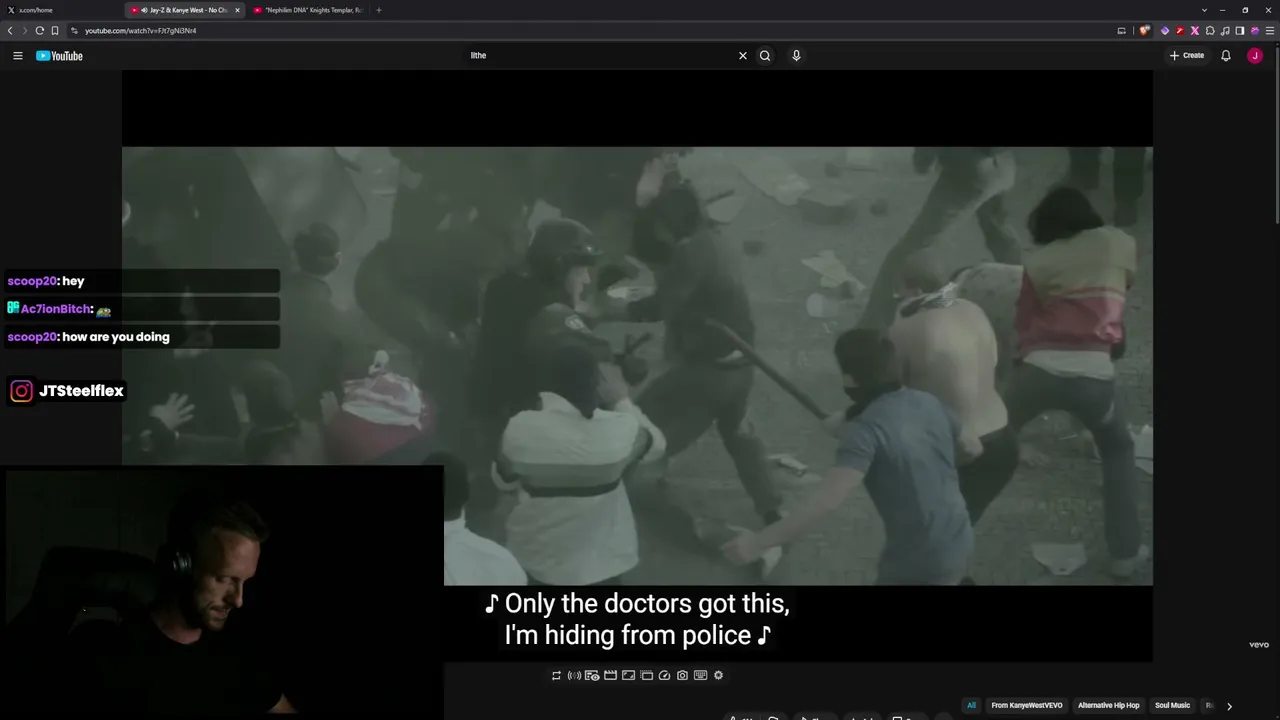This screenshot has height=720, width=1280.
Task: Click the pink X extension icon
Action: [1195, 31]
